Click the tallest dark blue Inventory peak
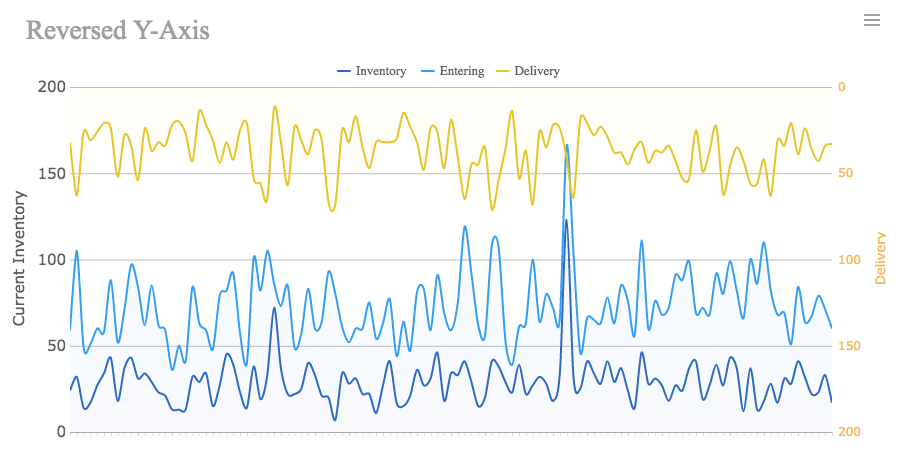Image resolution: width=902 pixels, height=457 pixels. [566, 221]
